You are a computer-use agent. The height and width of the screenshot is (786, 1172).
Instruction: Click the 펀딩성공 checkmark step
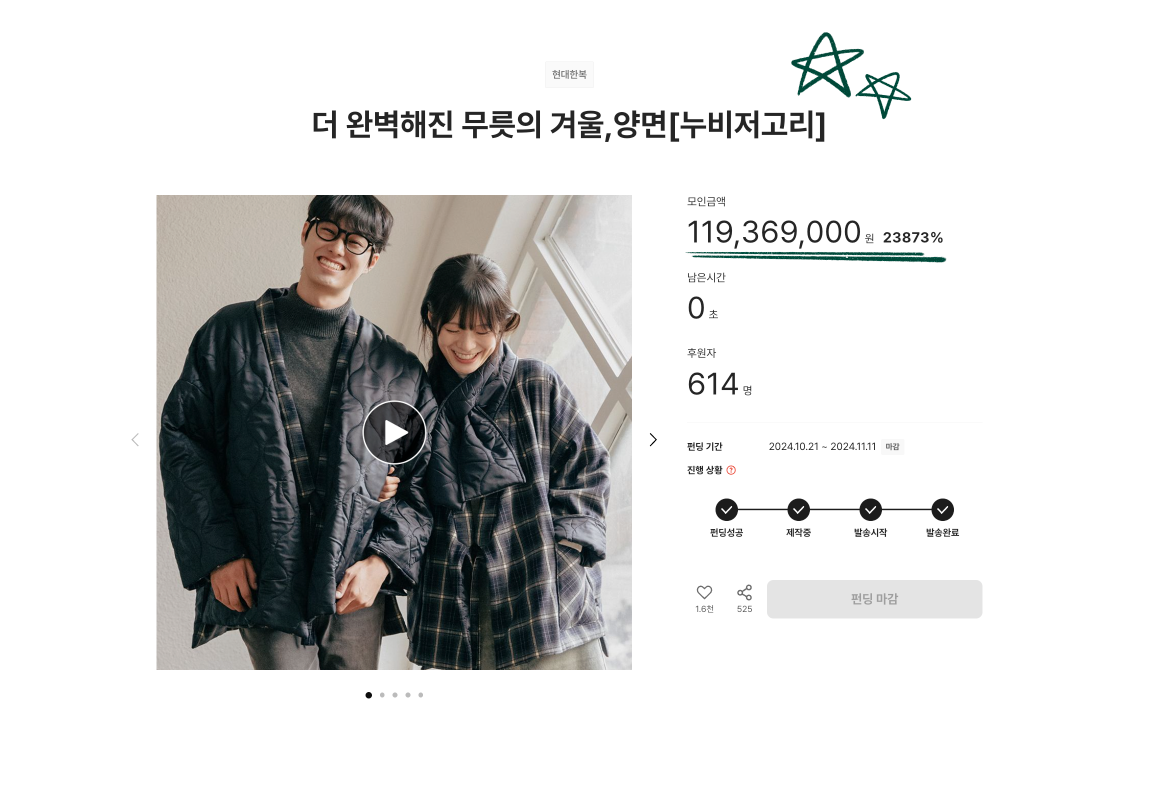coord(727,510)
